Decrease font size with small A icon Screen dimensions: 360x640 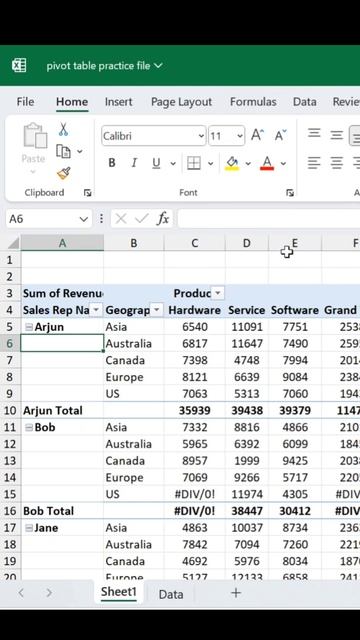point(280,135)
